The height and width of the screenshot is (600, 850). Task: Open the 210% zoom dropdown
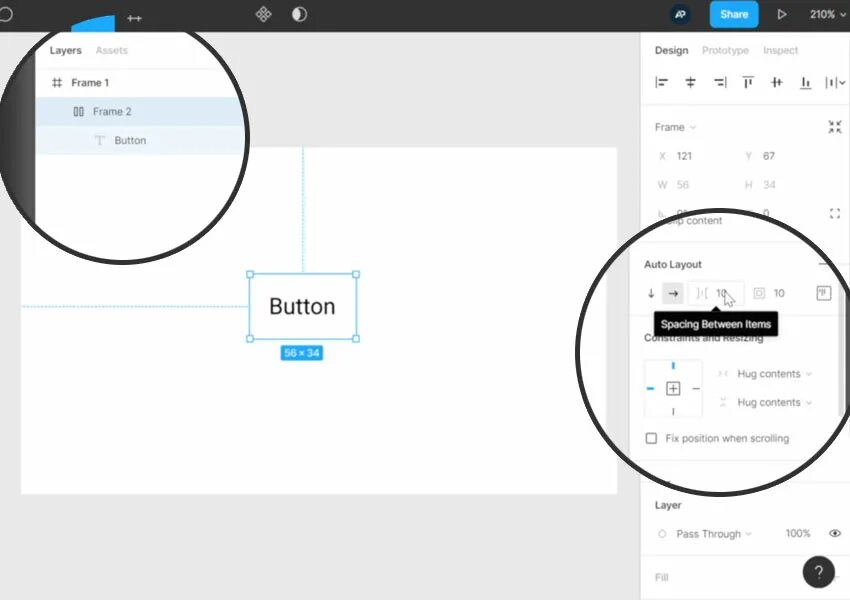click(827, 15)
